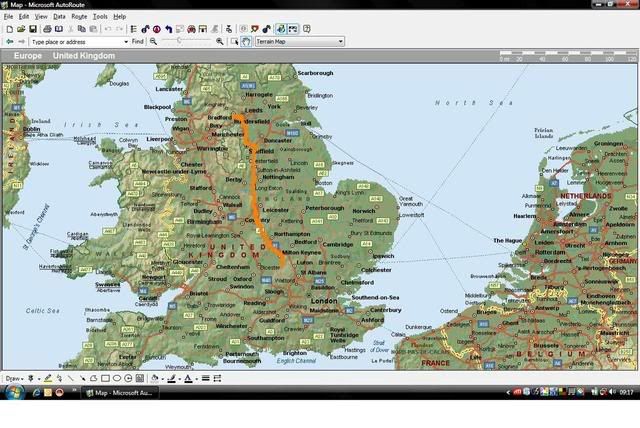The width and height of the screenshot is (640, 428).
Task: Select the freeform shape tool
Action: coord(93,378)
